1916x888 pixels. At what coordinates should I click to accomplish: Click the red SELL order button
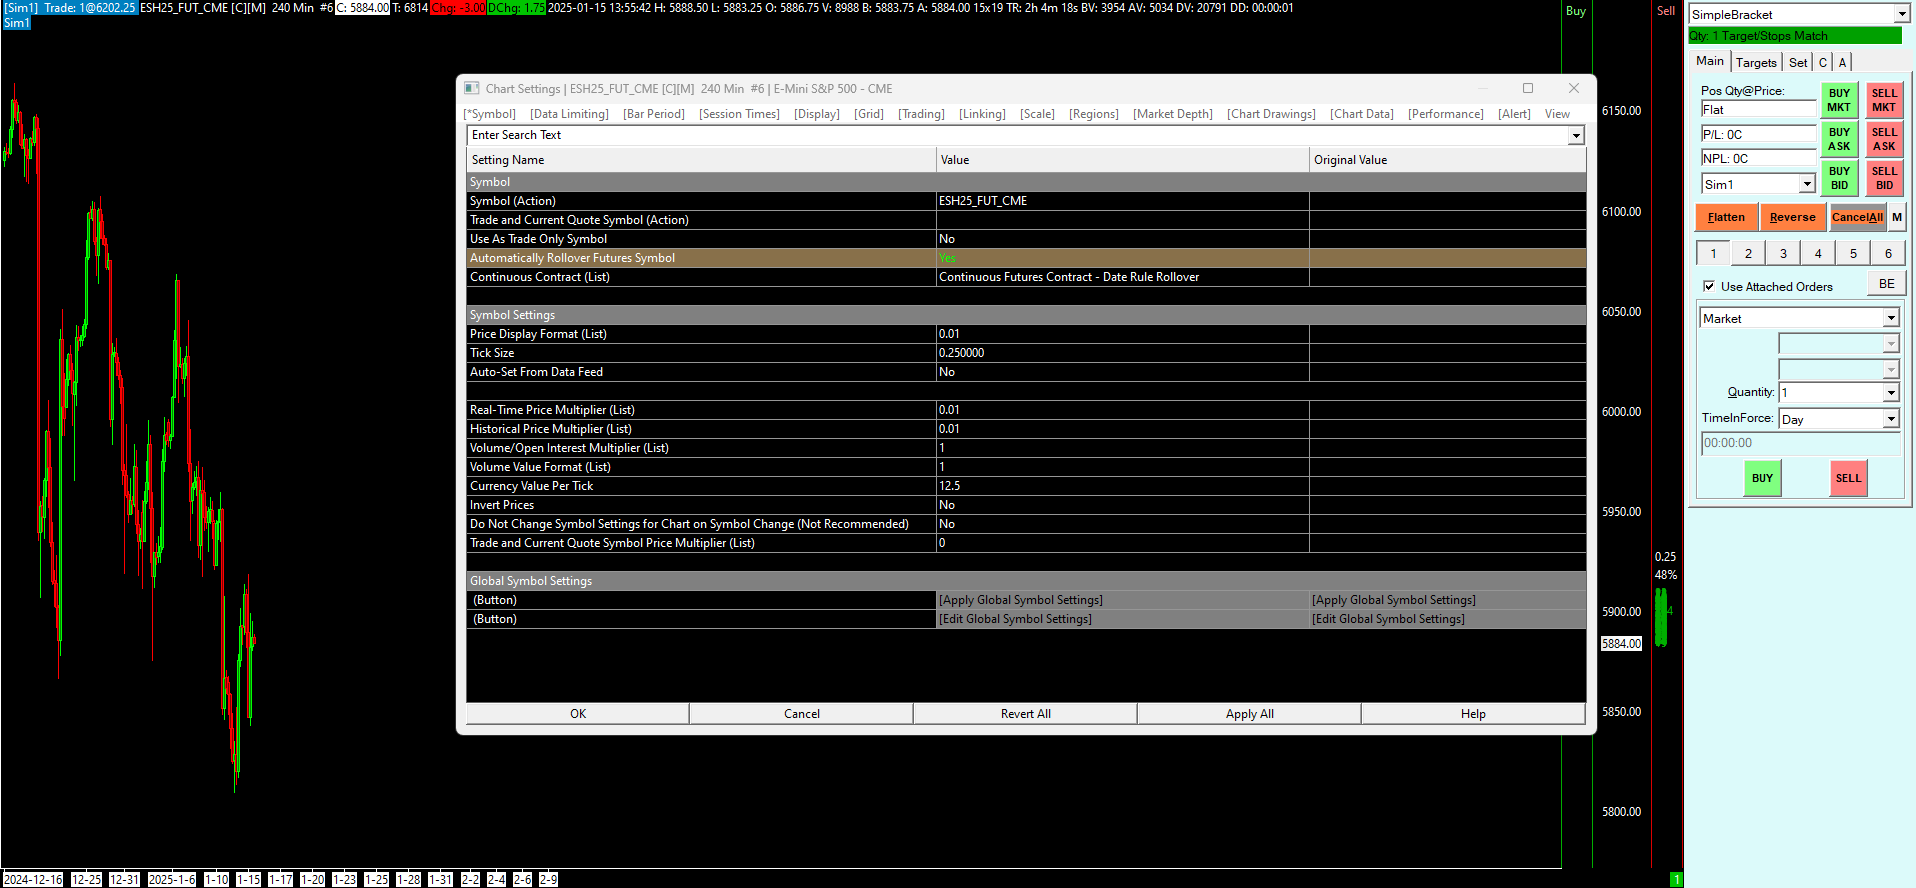[x=1848, y=478]
